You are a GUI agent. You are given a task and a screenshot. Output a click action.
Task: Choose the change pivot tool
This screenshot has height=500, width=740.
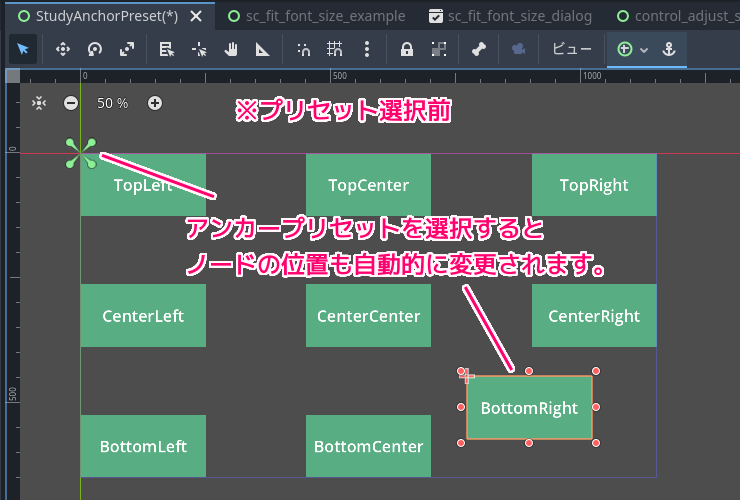tap(199, 49)
